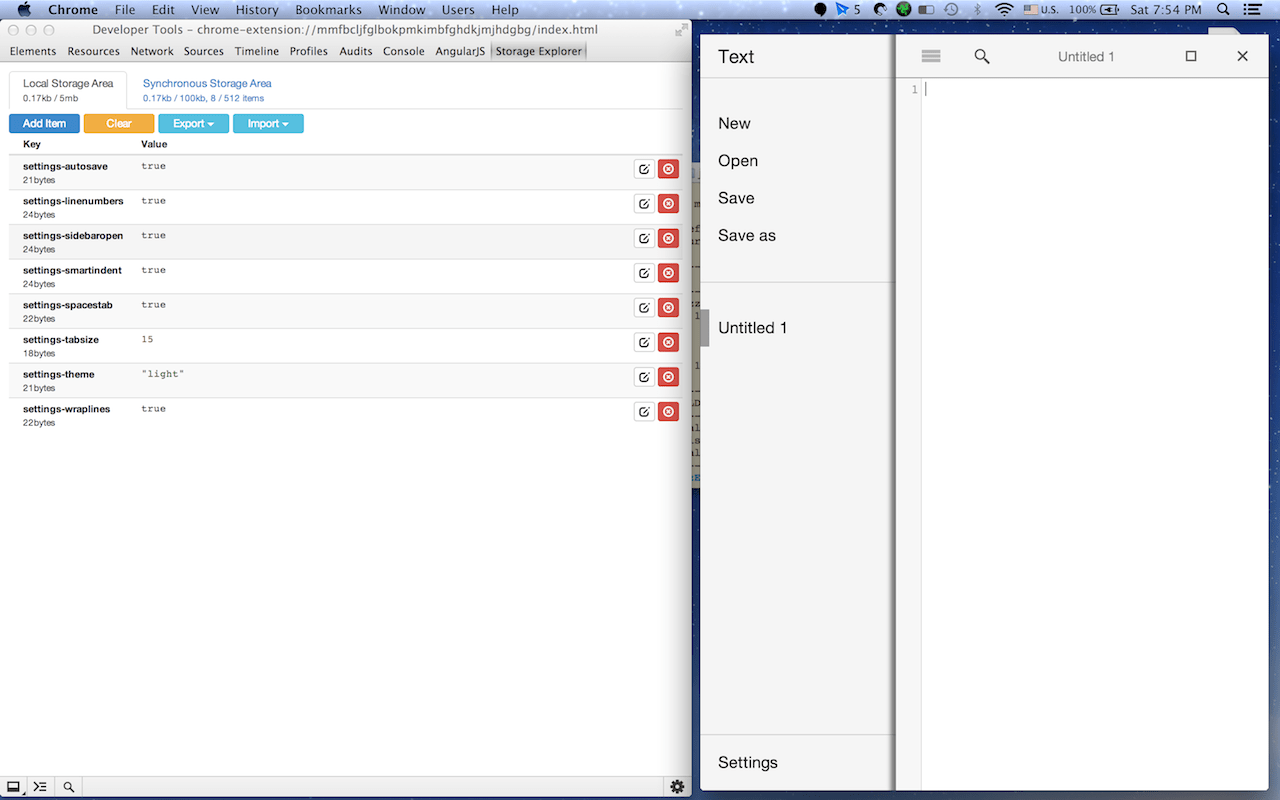Select the Synchronous Storage Area tab

pos(206,83)
